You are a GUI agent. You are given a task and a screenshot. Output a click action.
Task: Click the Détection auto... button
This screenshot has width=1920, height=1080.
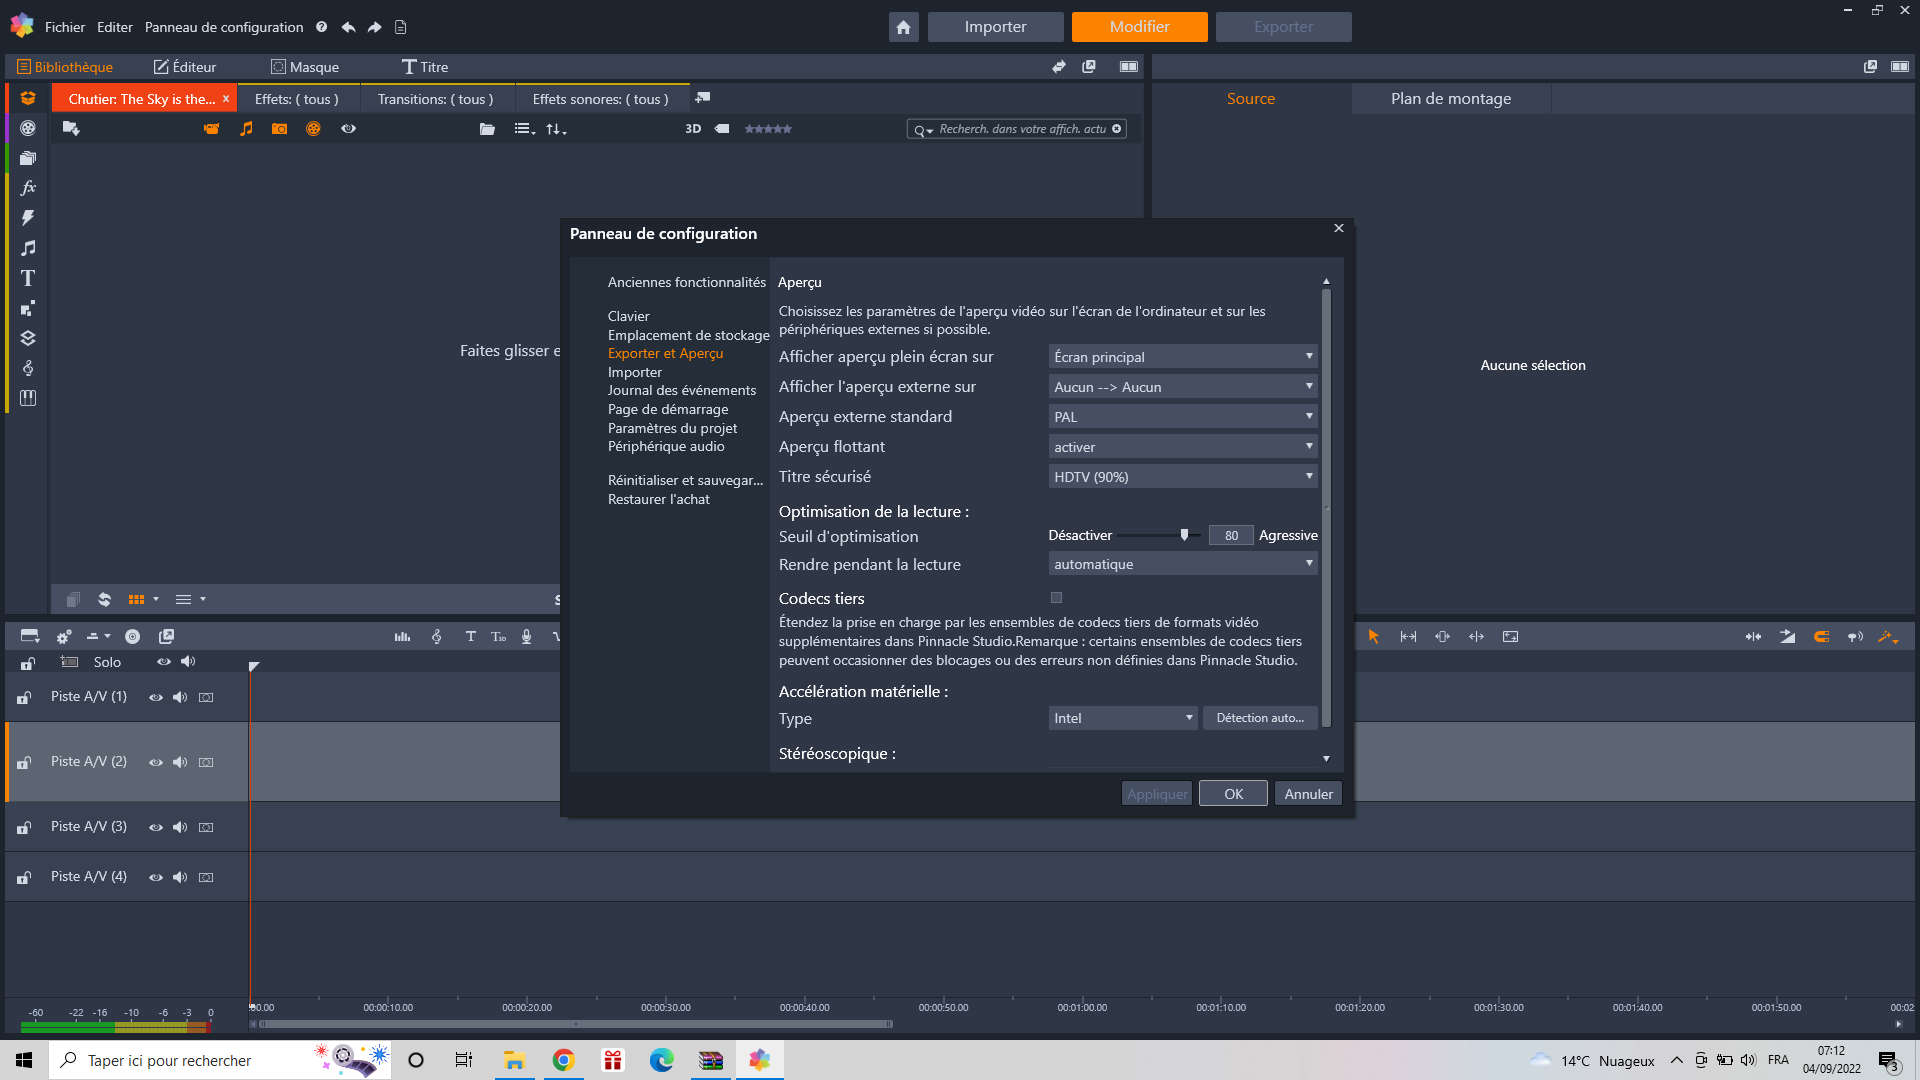click(1259, 718)
